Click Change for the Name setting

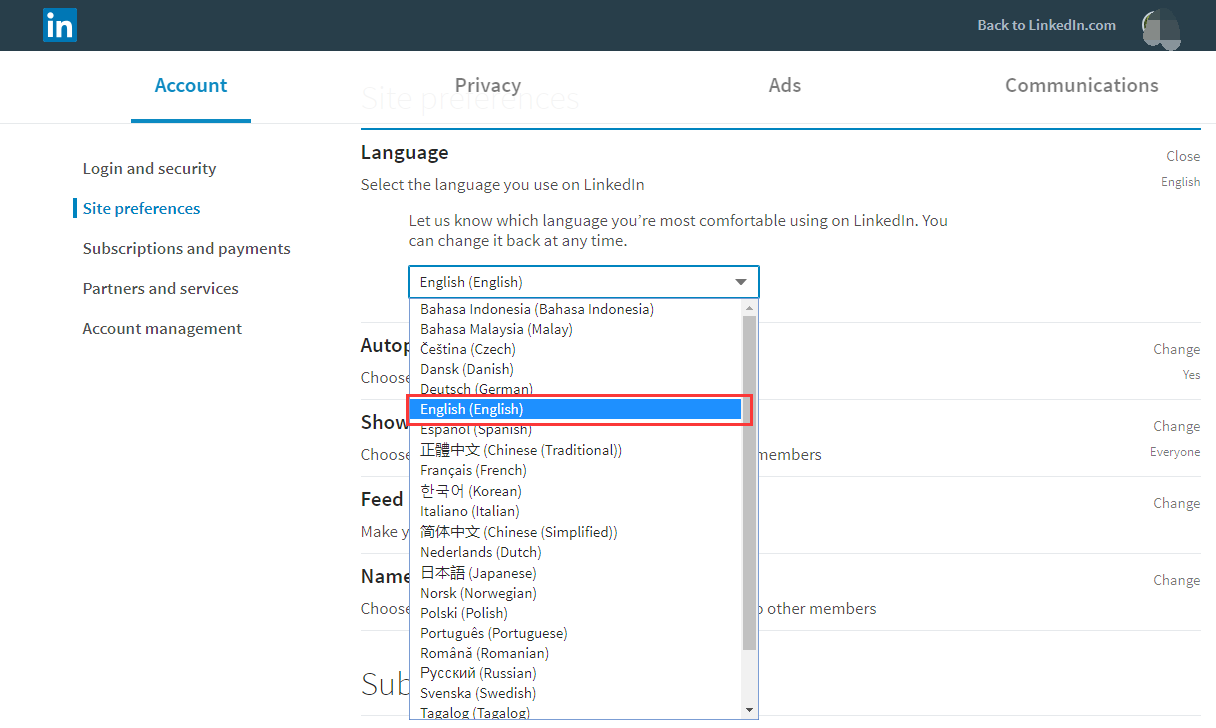click(1176, 580)
